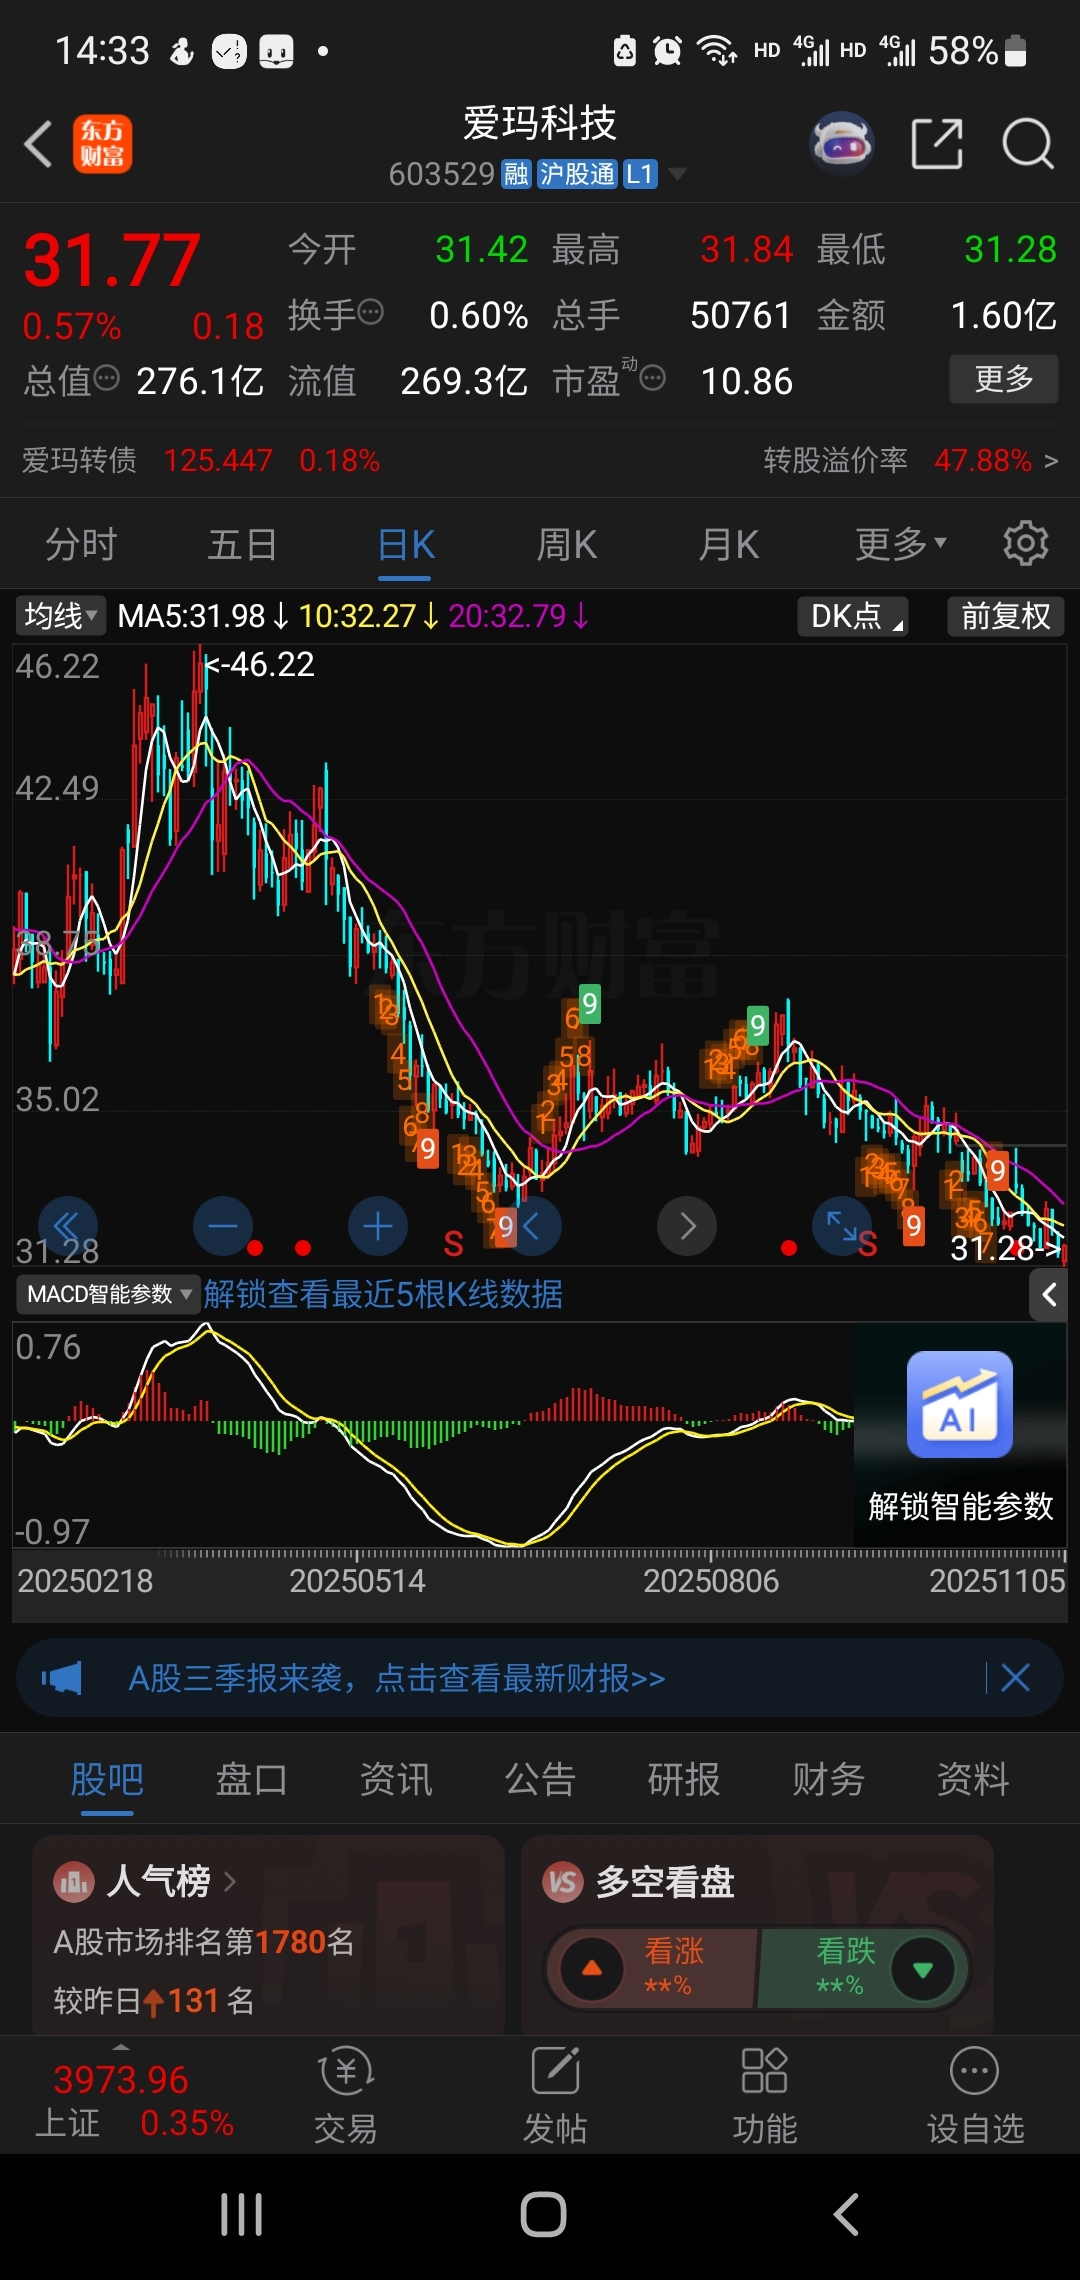Tap the 46.22 high marker on chart
Viewport: 1080px width, 2280px height.
[260, 664]
